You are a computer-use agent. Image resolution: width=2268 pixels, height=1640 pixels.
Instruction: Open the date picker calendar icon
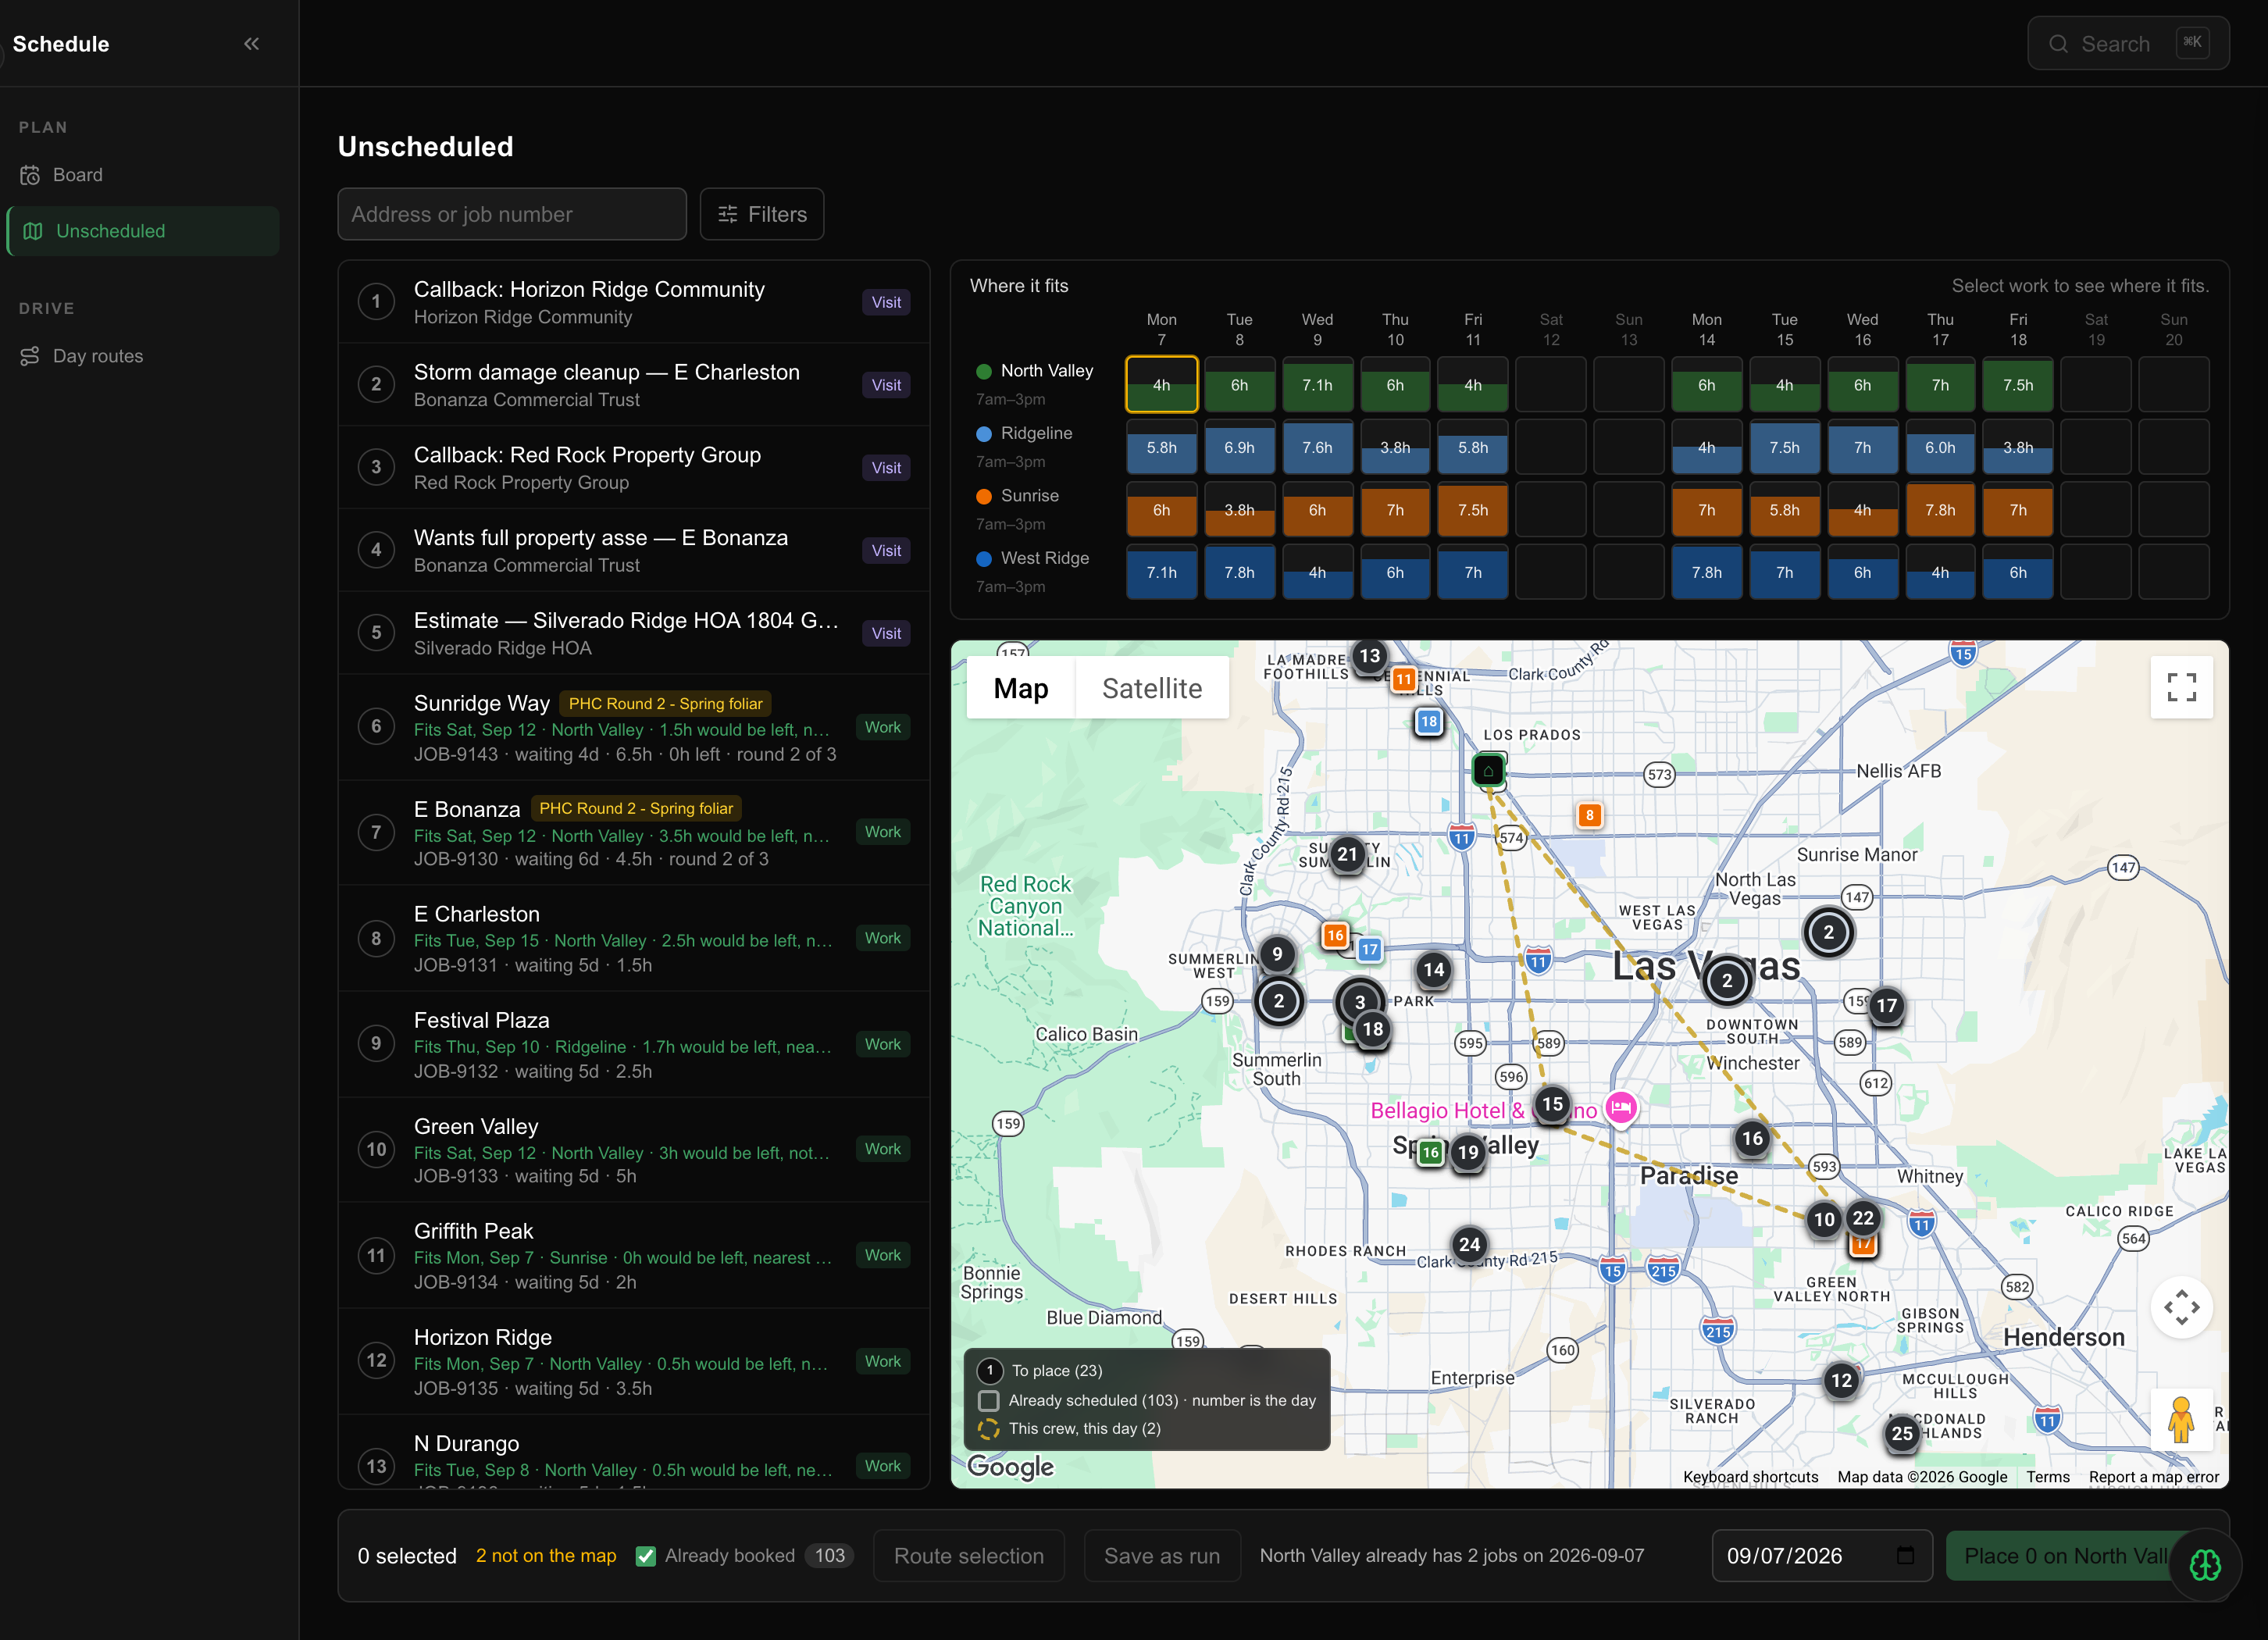tap(1905, 1556)
